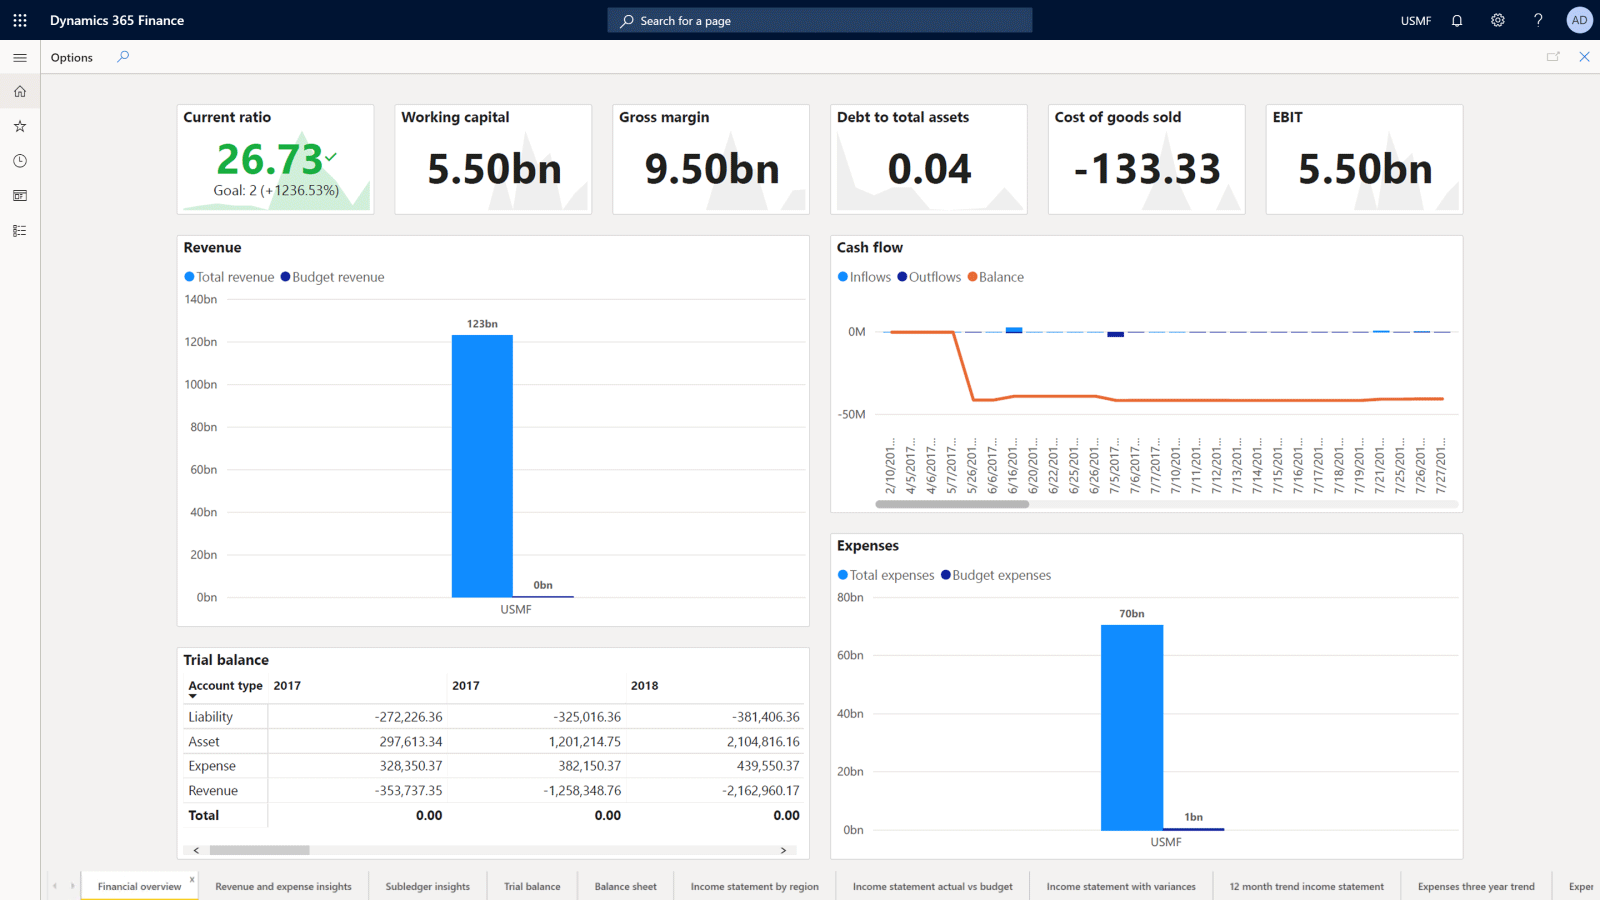Select the Home icon in sidebar
Image resolution: width=1600 pixels, height=900 pixels.
click(x=19, y=91)
